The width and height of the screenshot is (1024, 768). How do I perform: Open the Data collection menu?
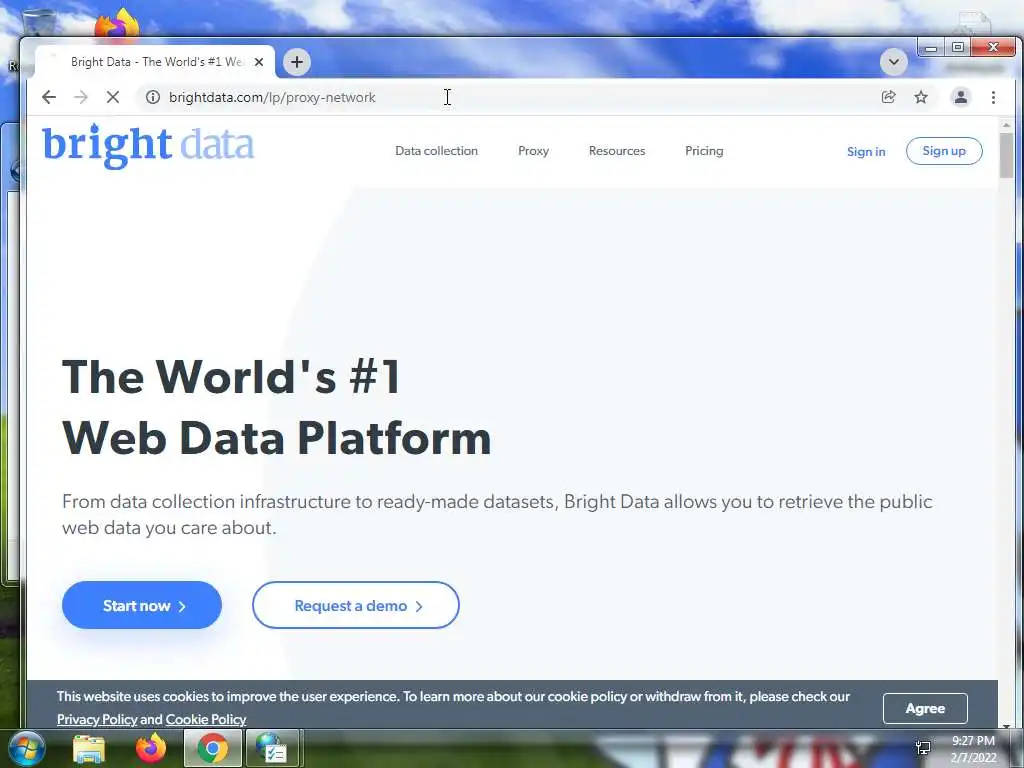(436, 151)
